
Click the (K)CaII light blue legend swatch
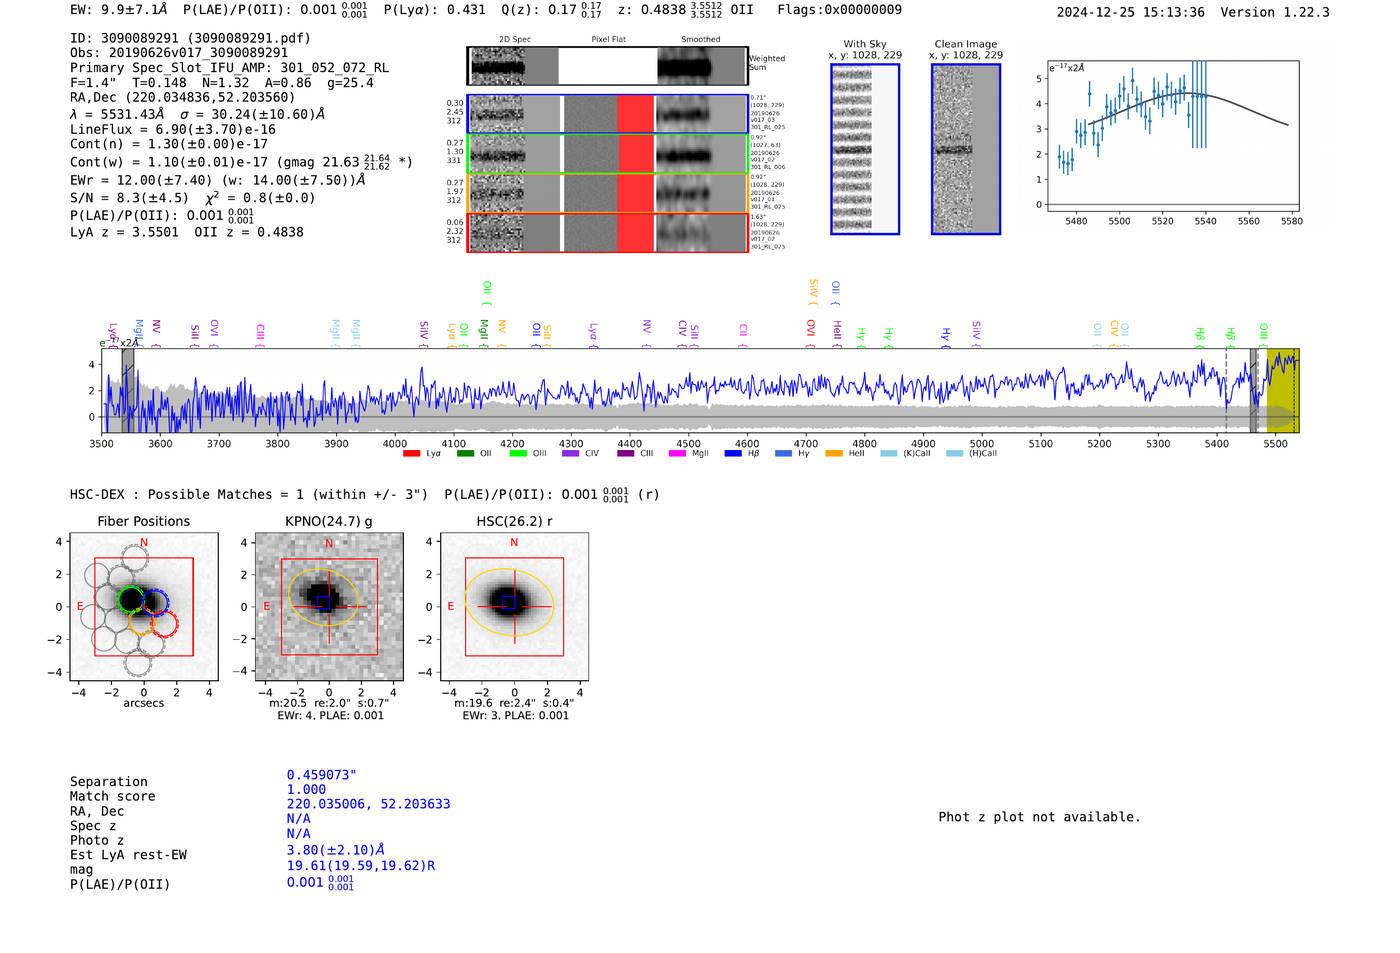pos(888,453)
